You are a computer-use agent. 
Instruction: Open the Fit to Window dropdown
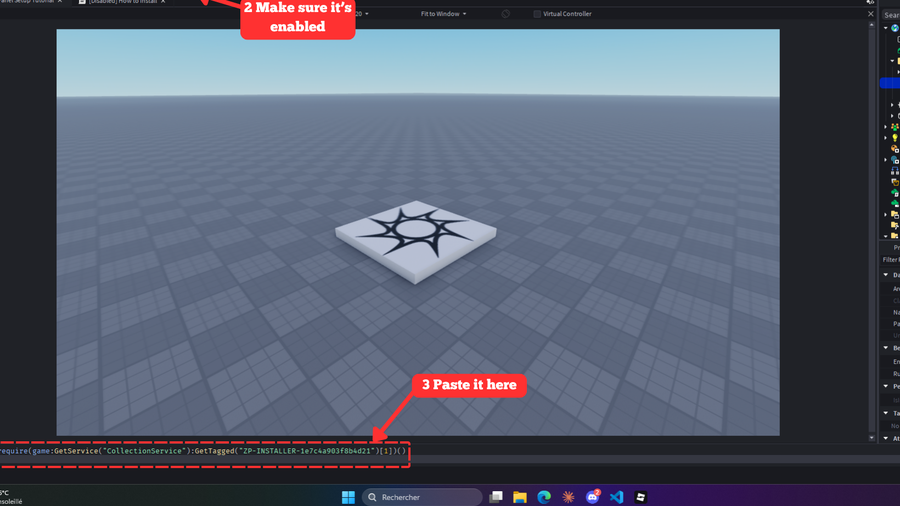coord(443,14)
